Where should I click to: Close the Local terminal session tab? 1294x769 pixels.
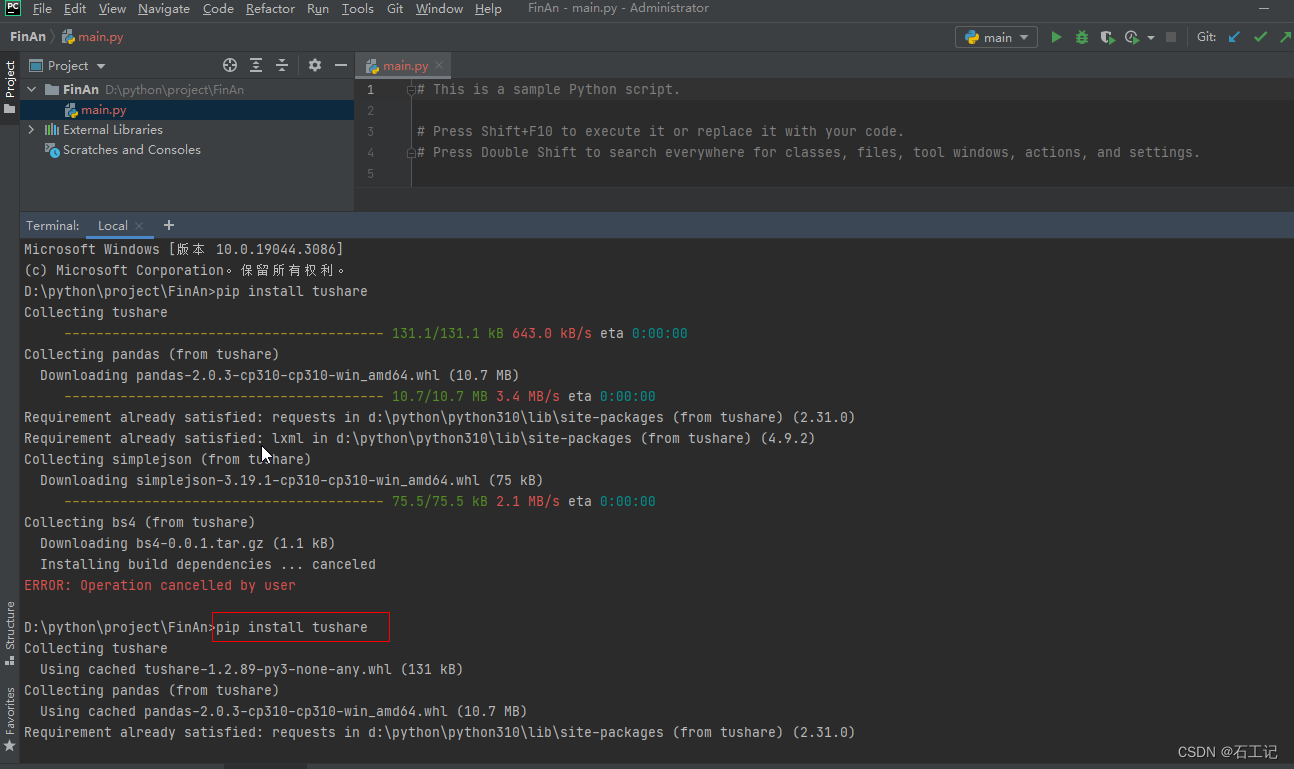[139, 226]
